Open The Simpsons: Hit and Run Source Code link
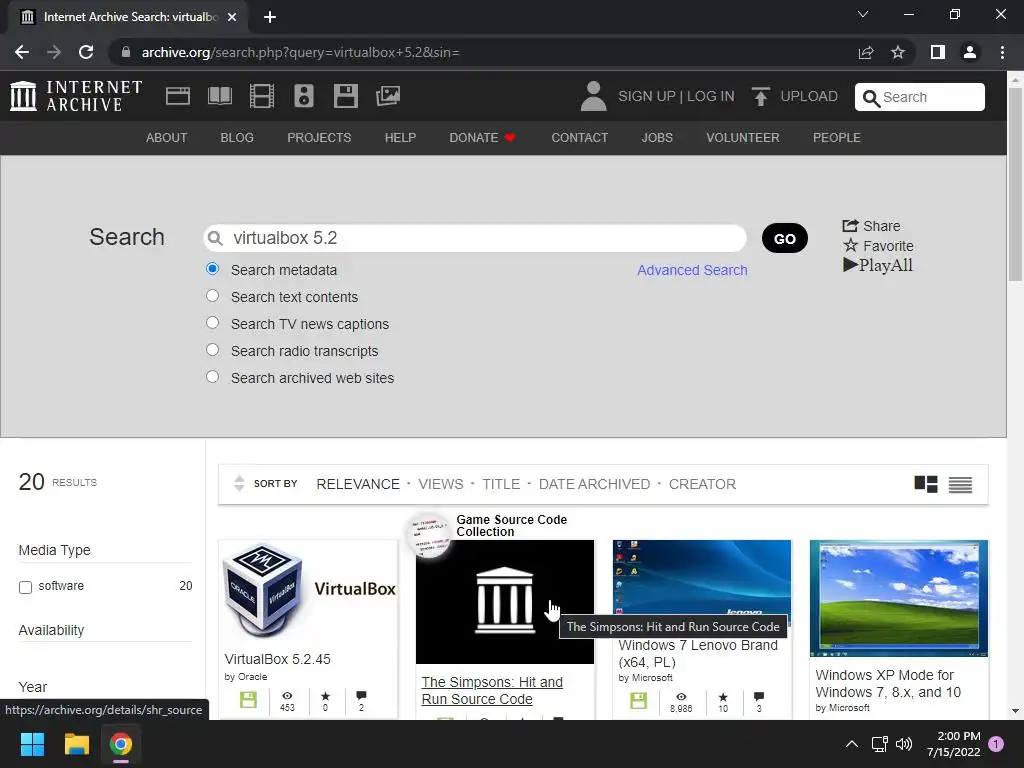Screen dimensions: 1024x768 tap(492, 690)
